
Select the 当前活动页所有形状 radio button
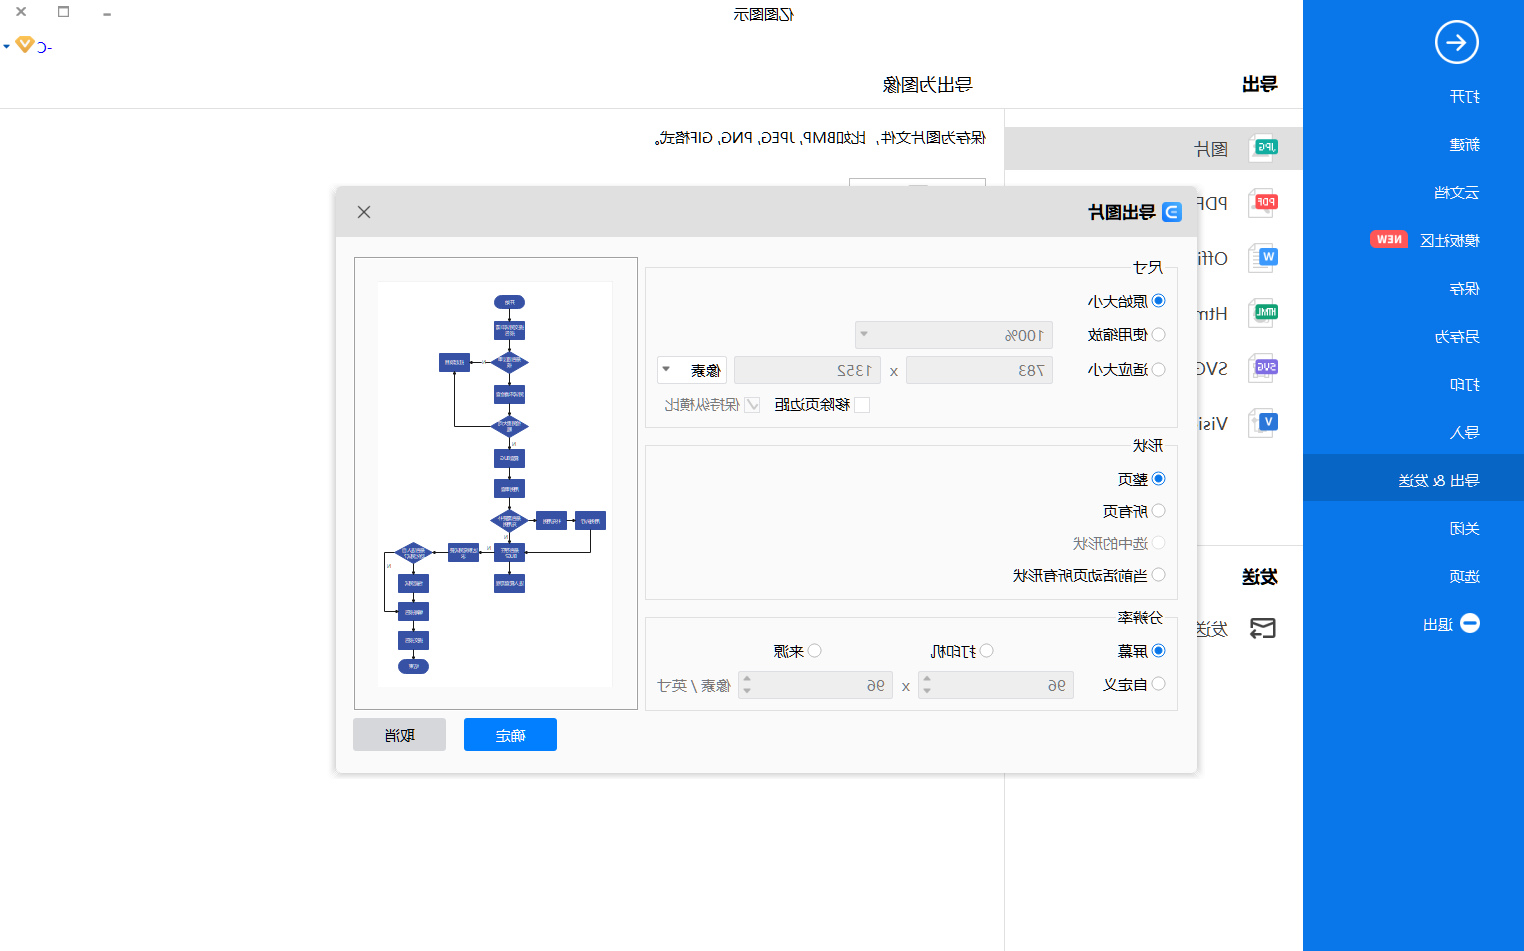[x=1158, y=575]
